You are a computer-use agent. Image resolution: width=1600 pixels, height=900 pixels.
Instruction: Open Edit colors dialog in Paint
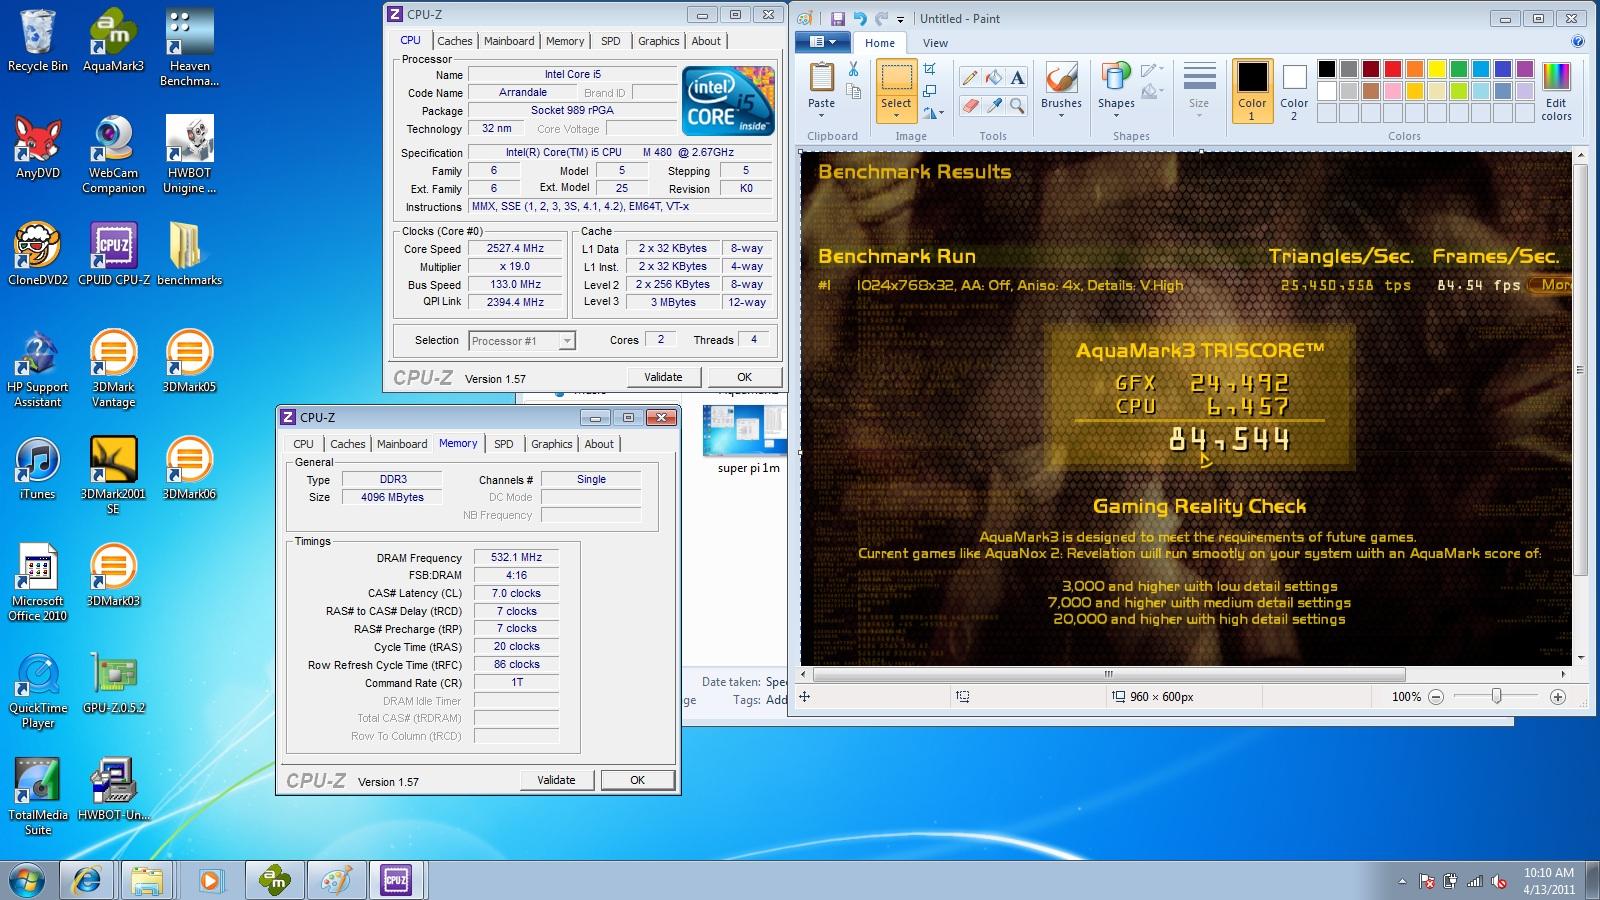point(1556,91)
